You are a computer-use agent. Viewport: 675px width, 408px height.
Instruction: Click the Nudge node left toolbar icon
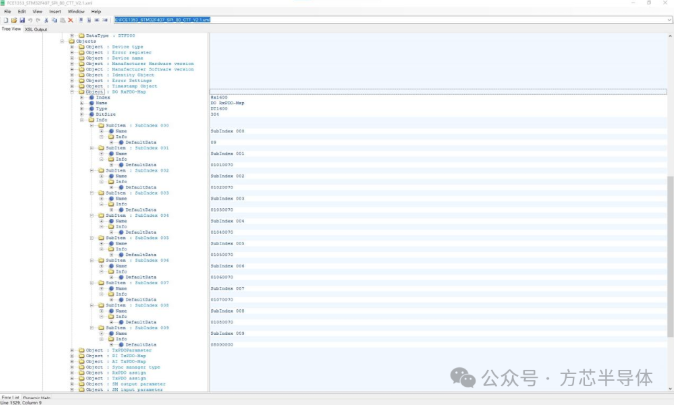97,20
